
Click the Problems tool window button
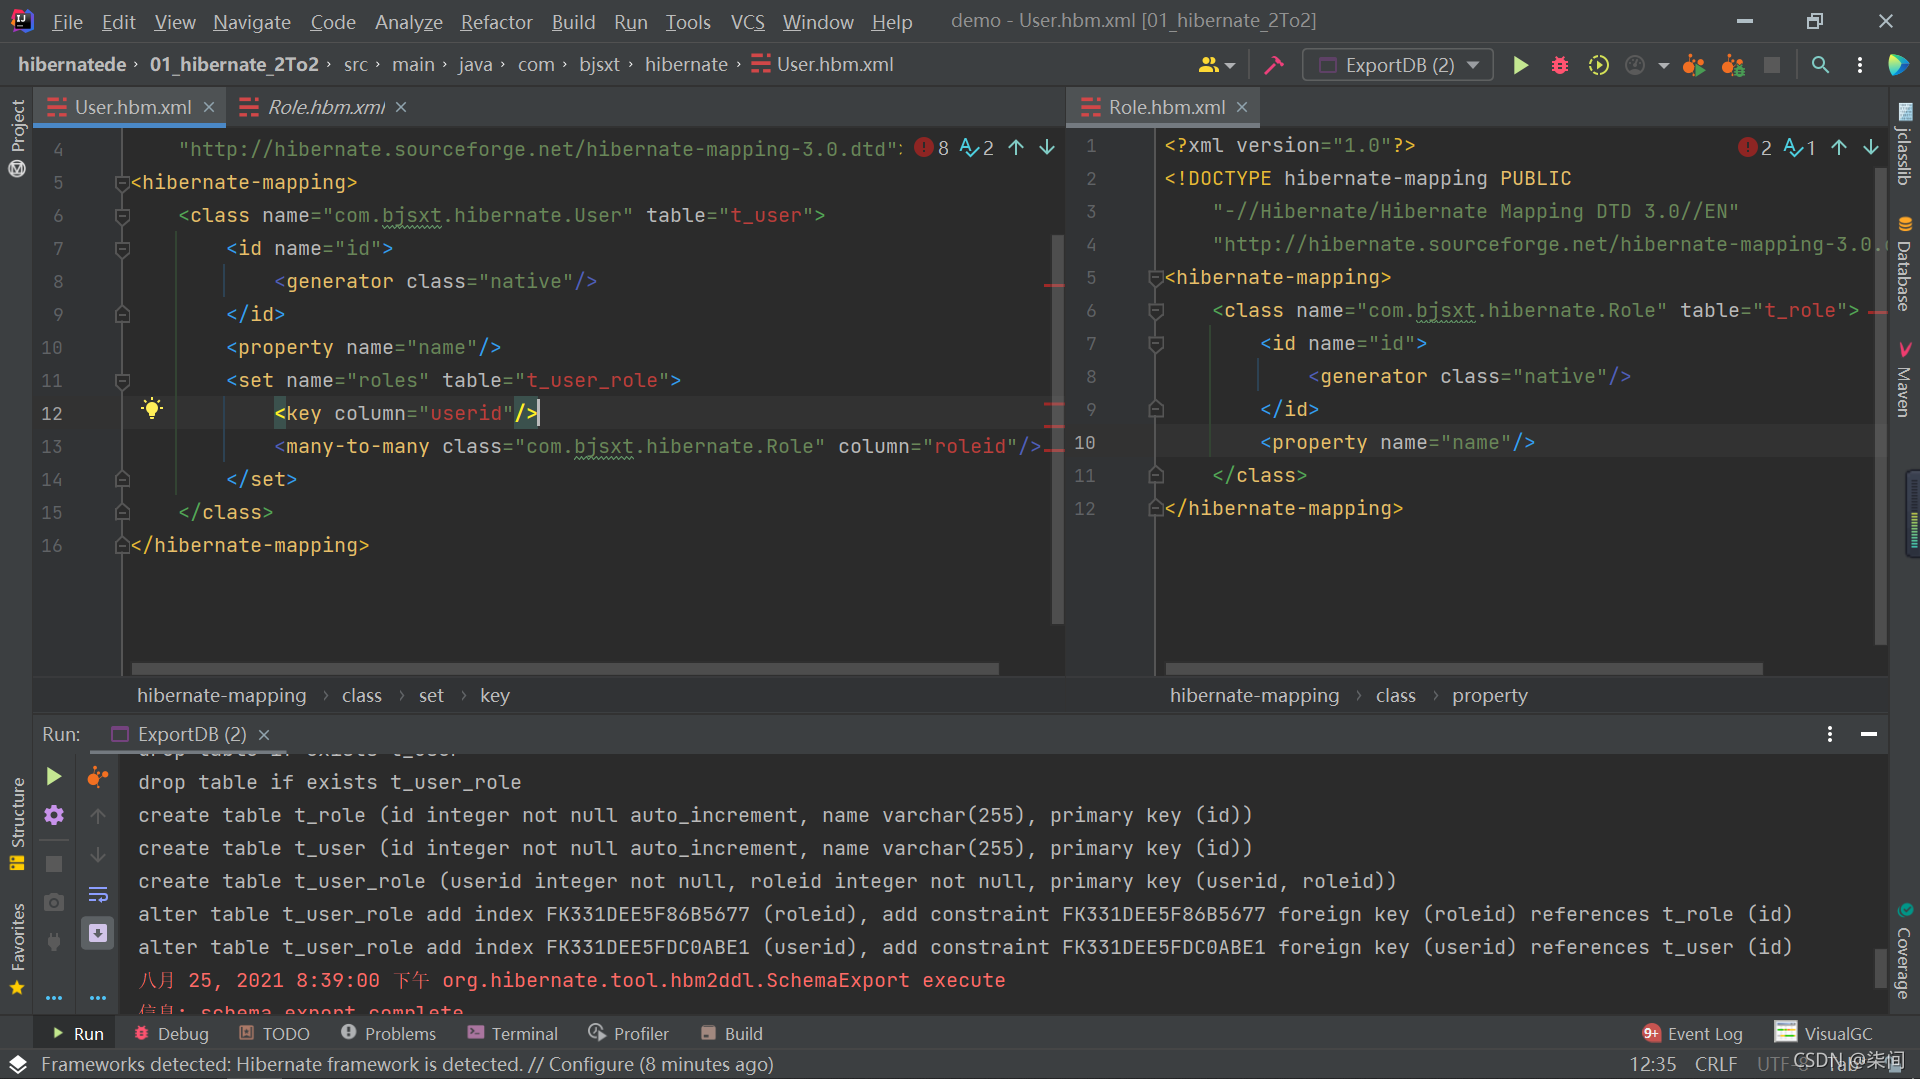[x=388, y=1033]
